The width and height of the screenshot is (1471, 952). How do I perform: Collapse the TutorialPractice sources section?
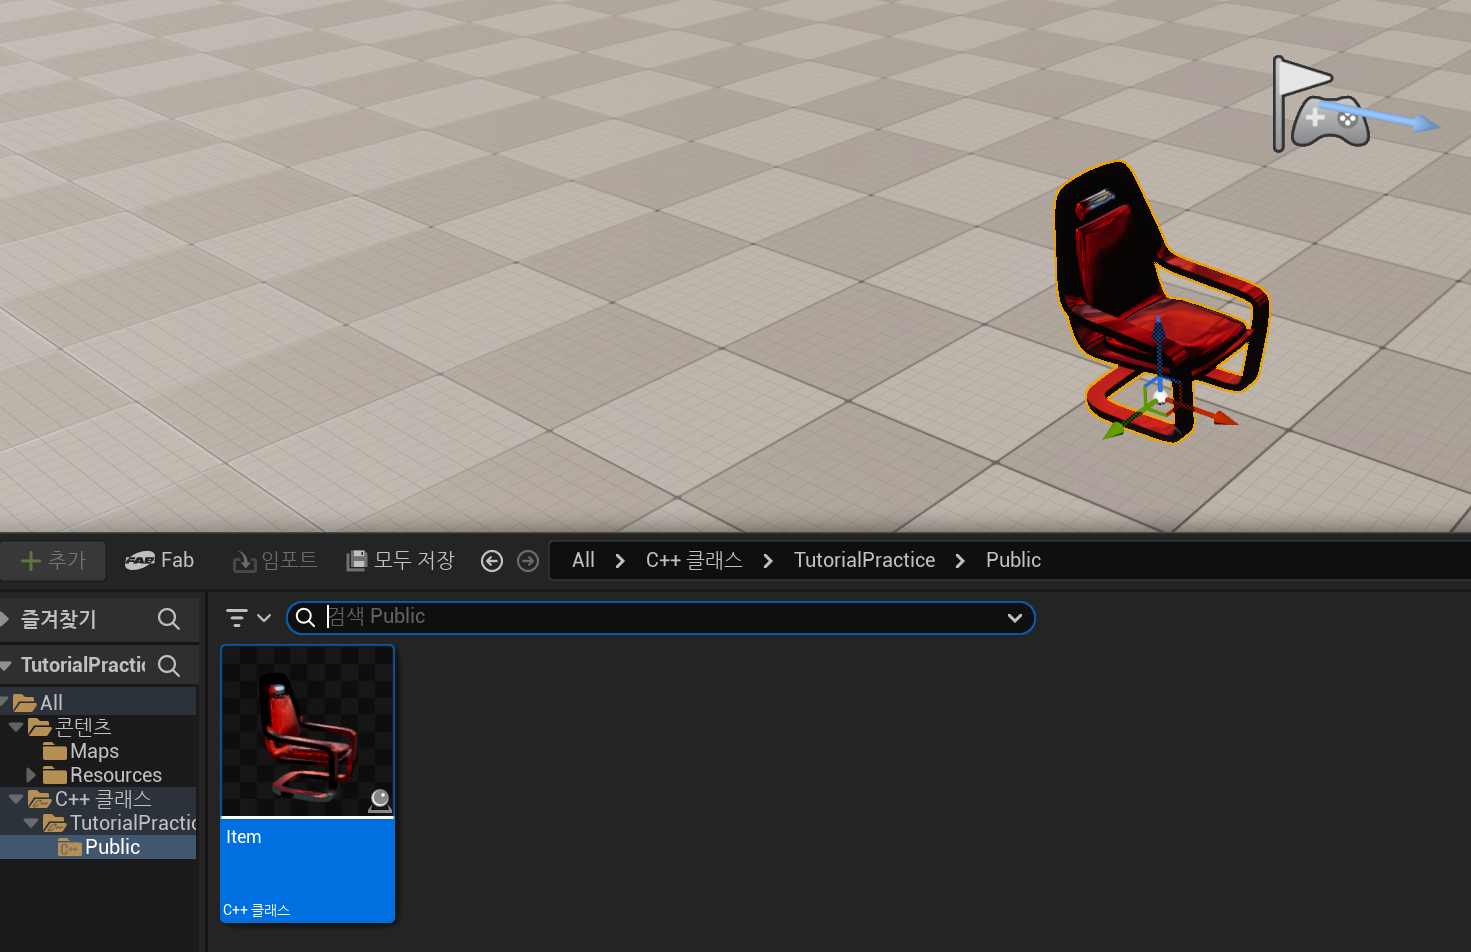pyautogui.click(x=6, y=665)
